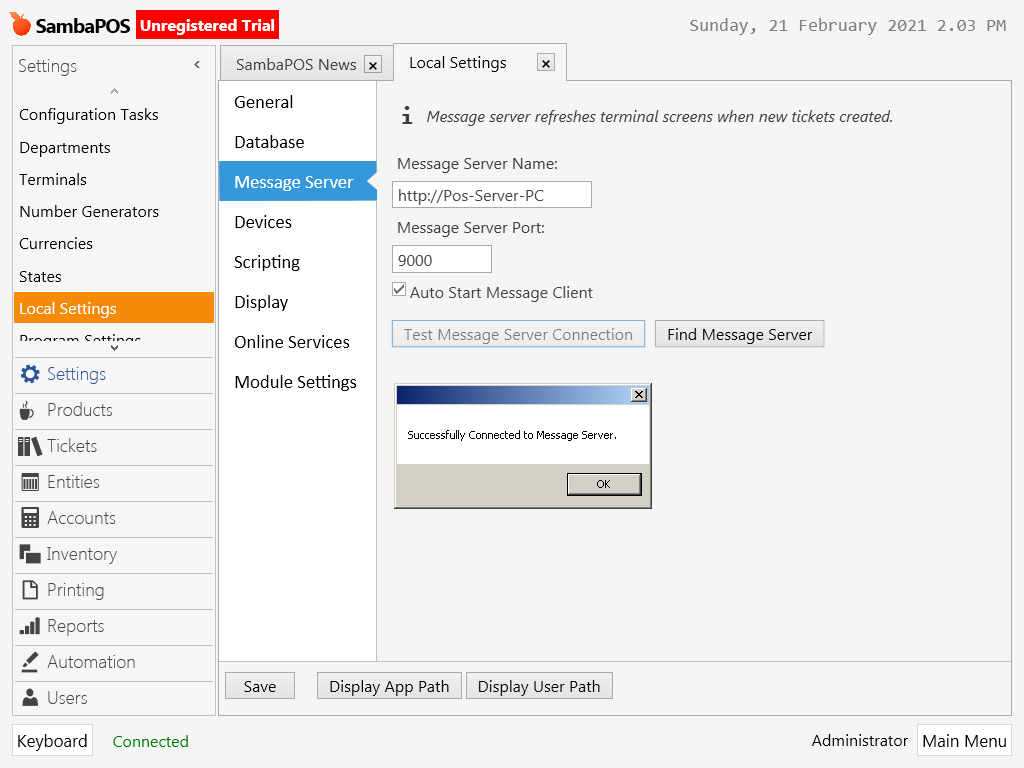
Task: Open Currencies in settings list
Action: (114, 244)
